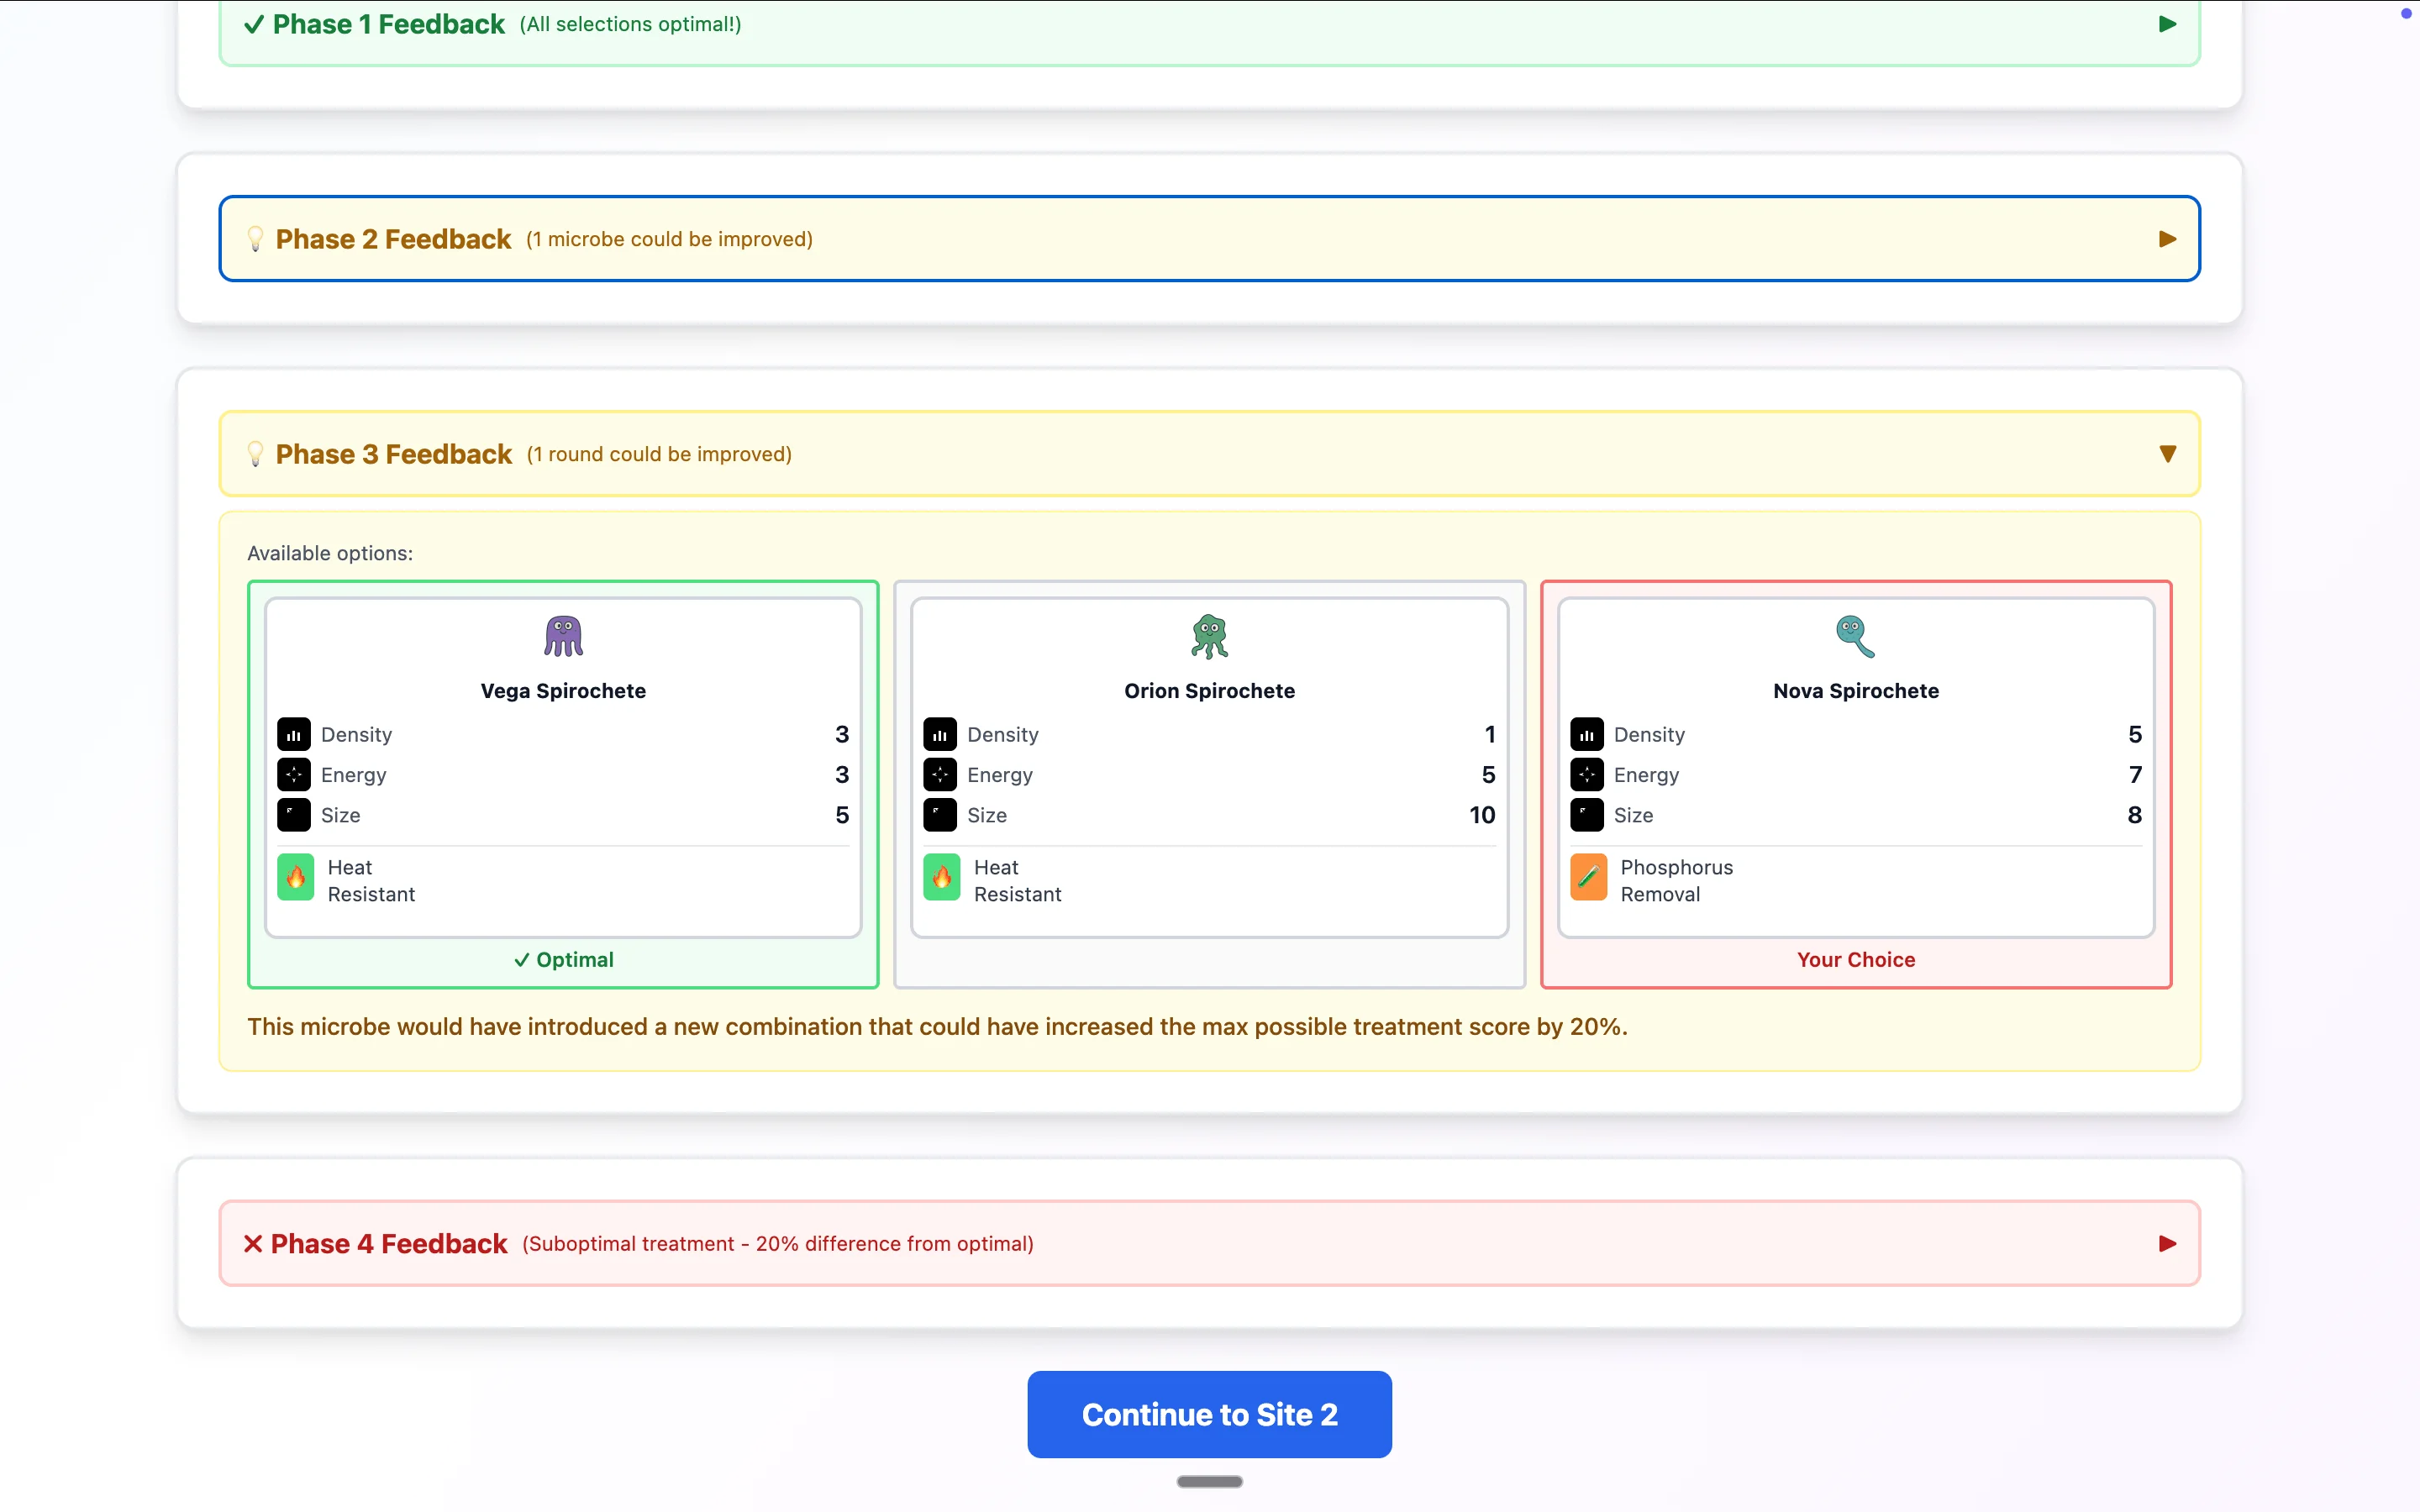Click the Energy icon on Orion Spirochete card
This screenshot has width=2420, height=1512.
939,775
